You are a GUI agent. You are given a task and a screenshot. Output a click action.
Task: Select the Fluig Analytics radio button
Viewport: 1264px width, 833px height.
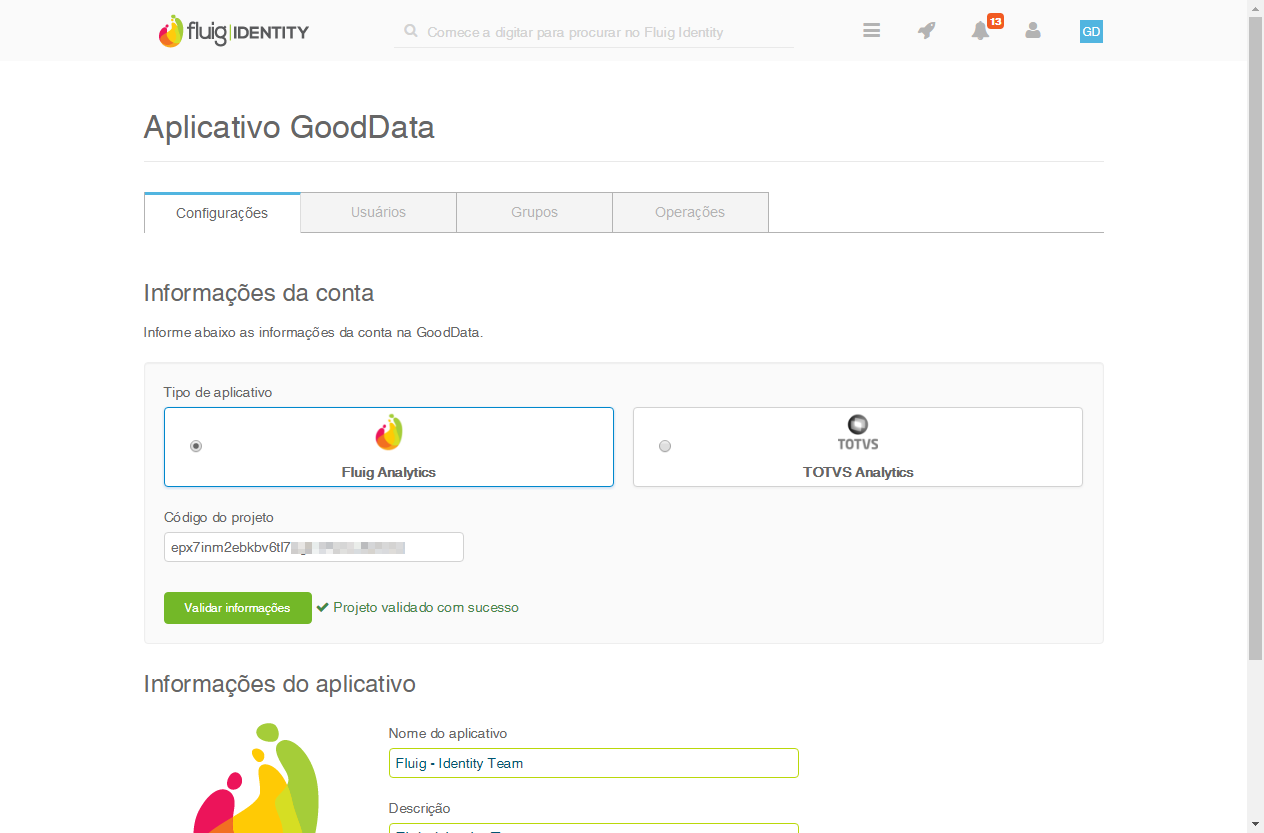point(196,446)
